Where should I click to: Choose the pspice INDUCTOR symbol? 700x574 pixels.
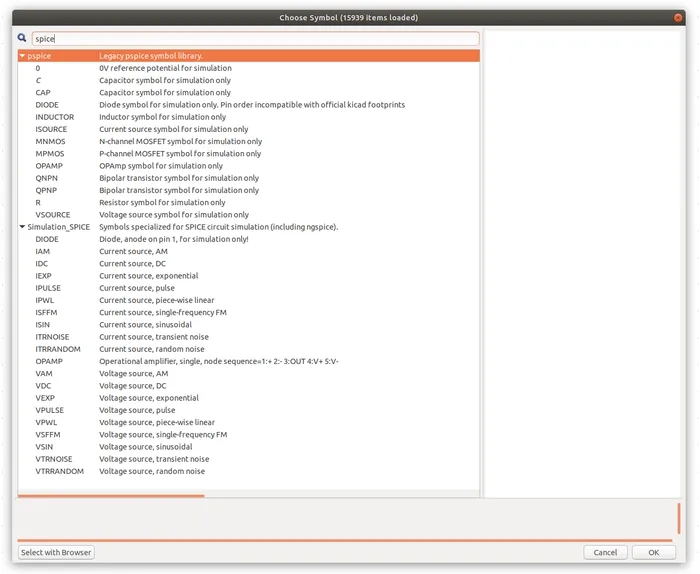54,117
